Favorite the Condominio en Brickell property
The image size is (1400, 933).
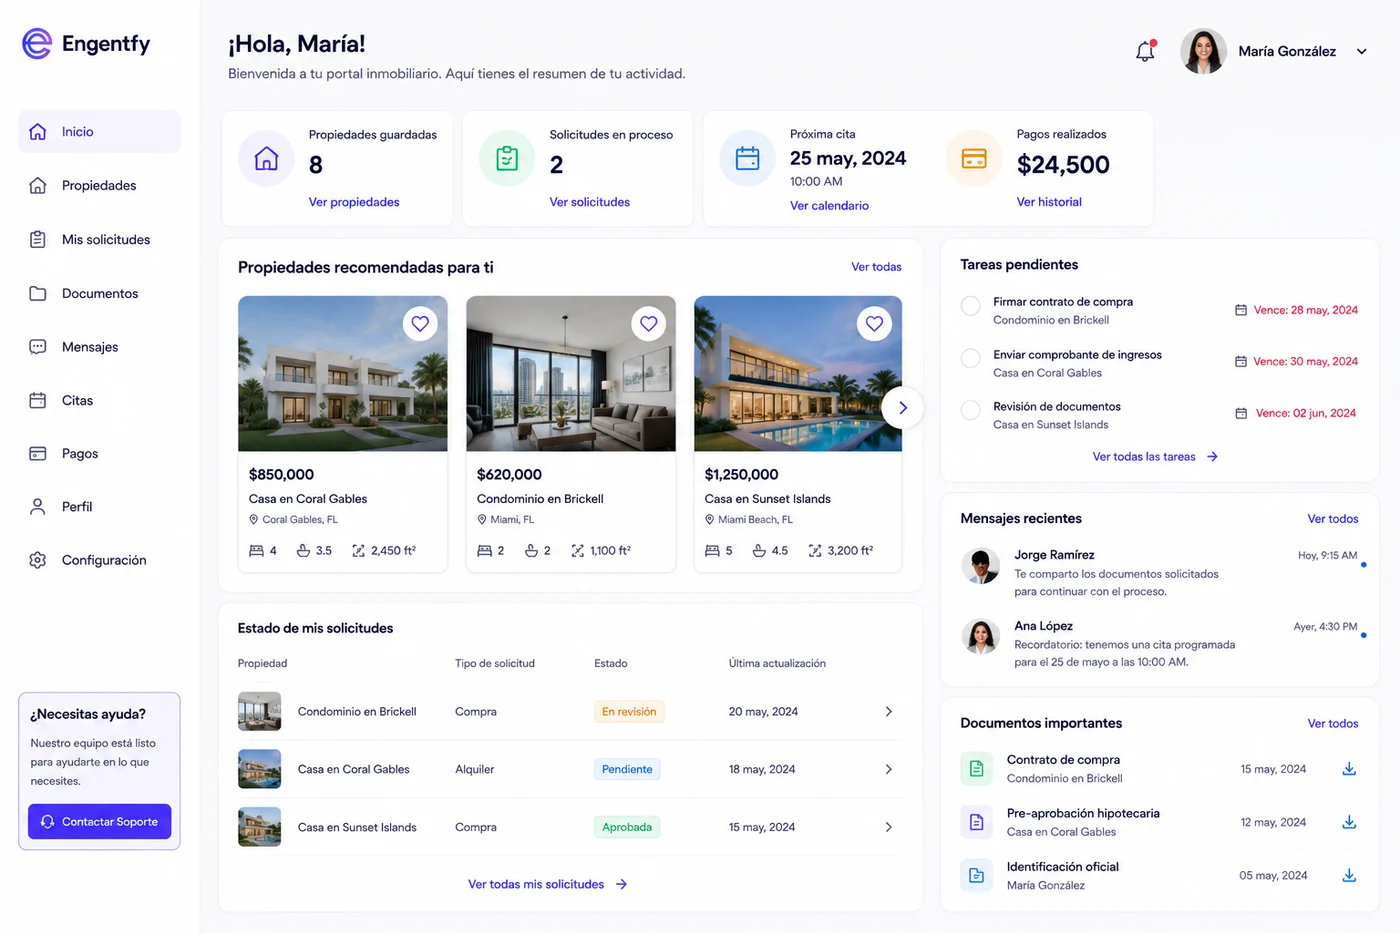pyautogui.click(x=649, y=323)
